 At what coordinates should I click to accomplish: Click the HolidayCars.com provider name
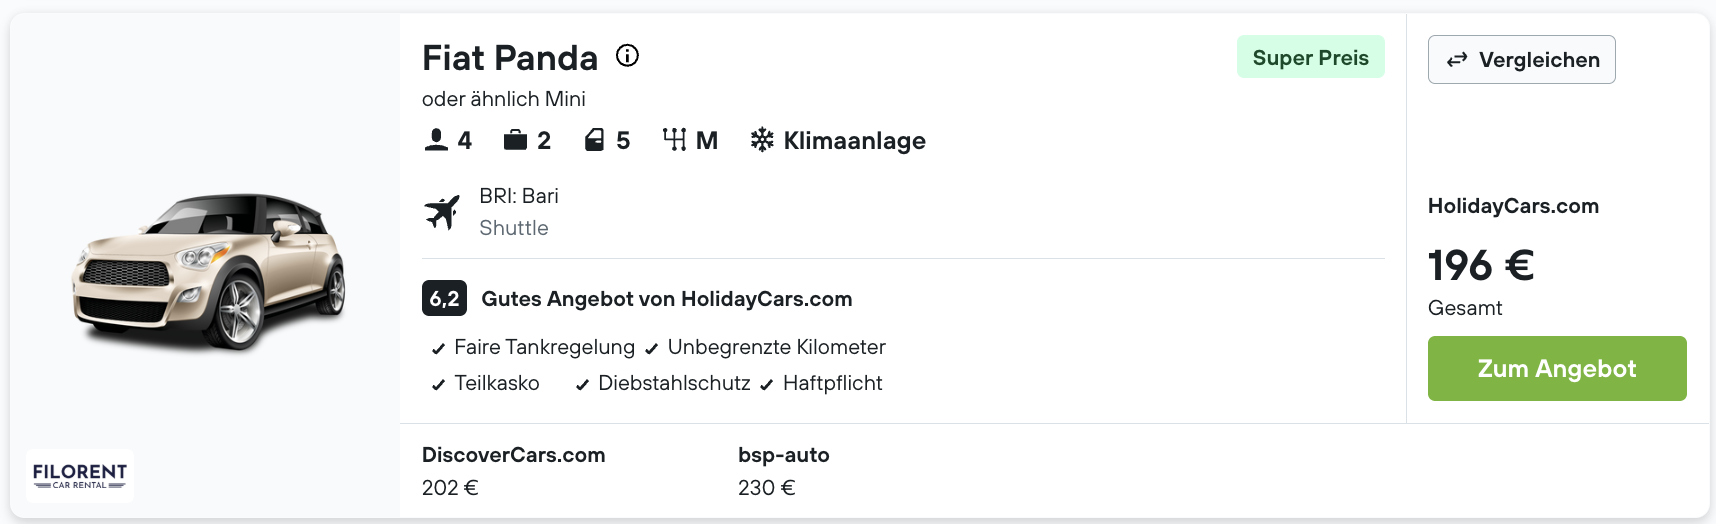[x=1513, y=206]
